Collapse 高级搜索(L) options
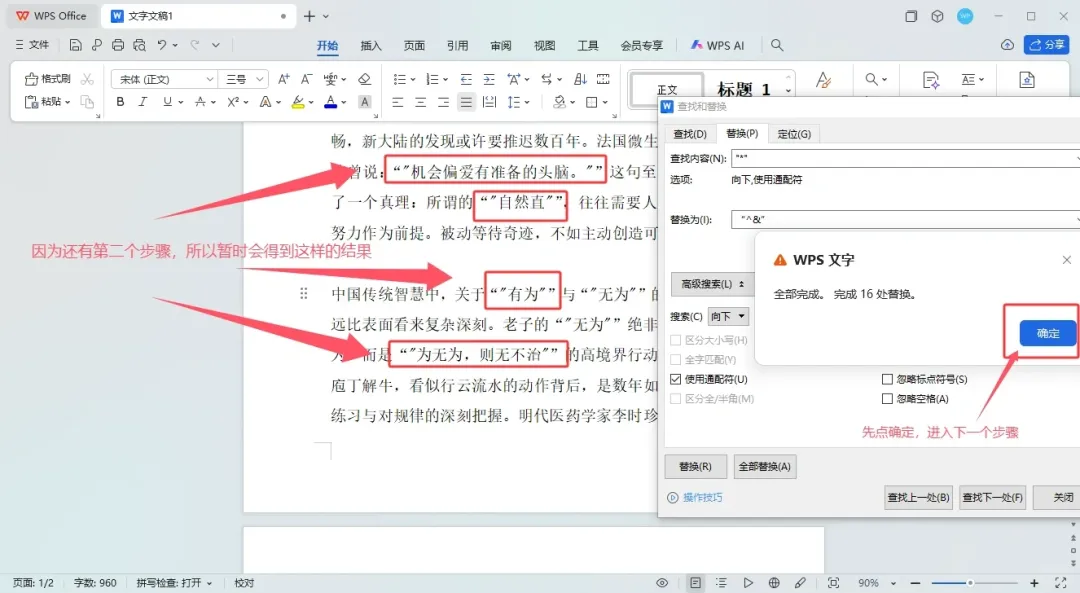 [712, 284]
